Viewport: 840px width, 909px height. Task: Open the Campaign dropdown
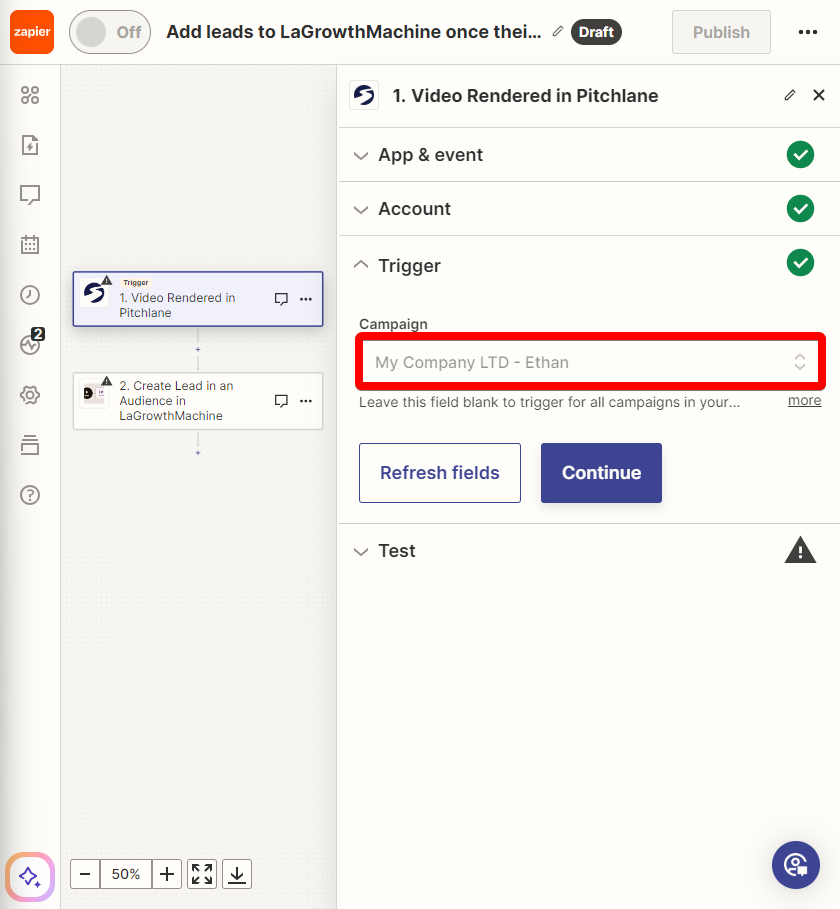(x=590, y=362)
